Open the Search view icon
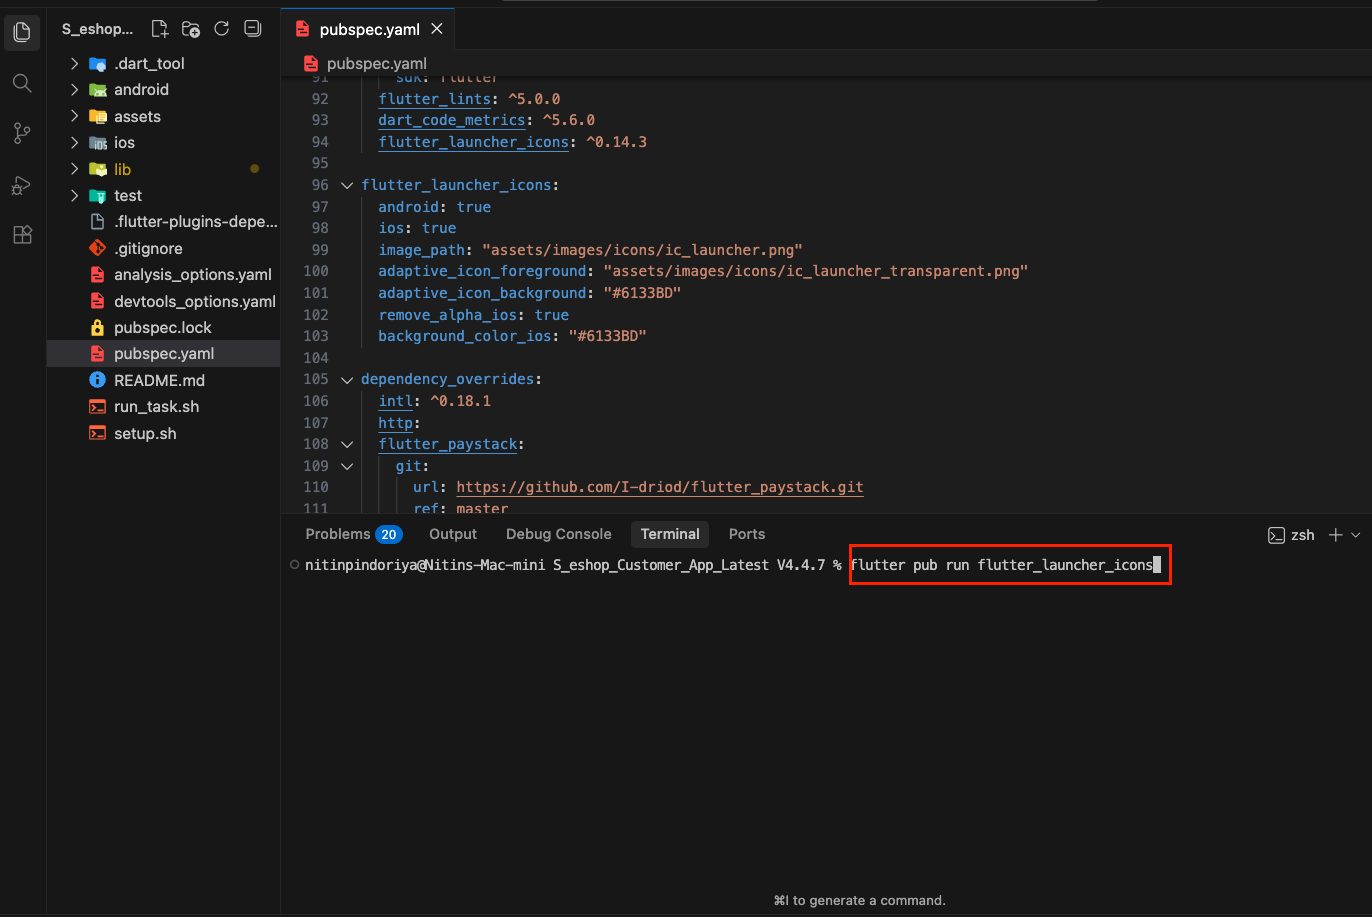Screen dimensions: 1372x917 coord(22,82)
